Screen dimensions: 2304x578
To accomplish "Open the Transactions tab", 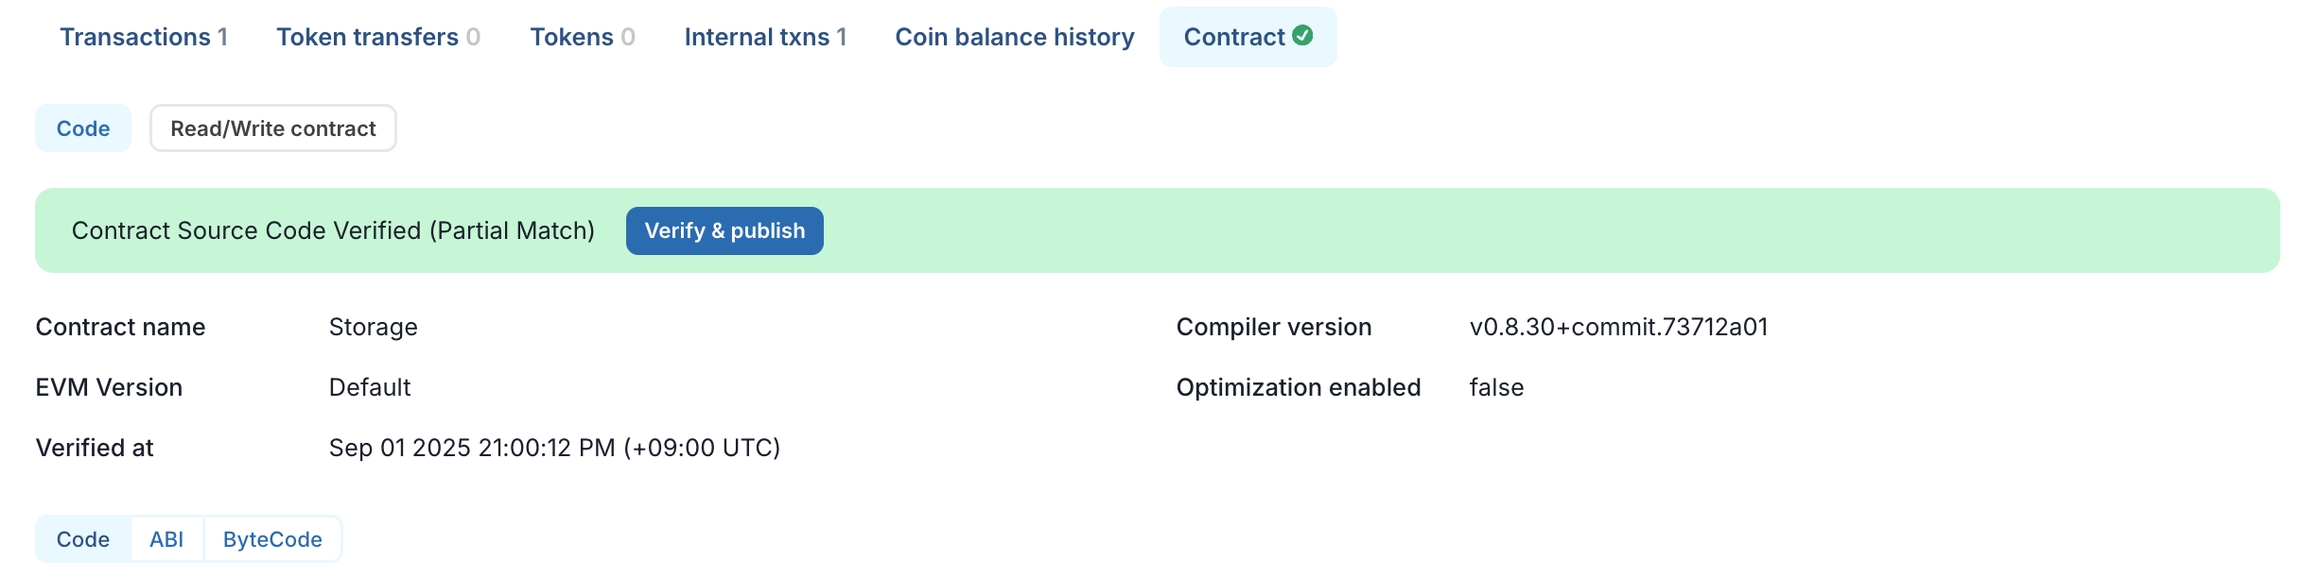I will 143,37.
